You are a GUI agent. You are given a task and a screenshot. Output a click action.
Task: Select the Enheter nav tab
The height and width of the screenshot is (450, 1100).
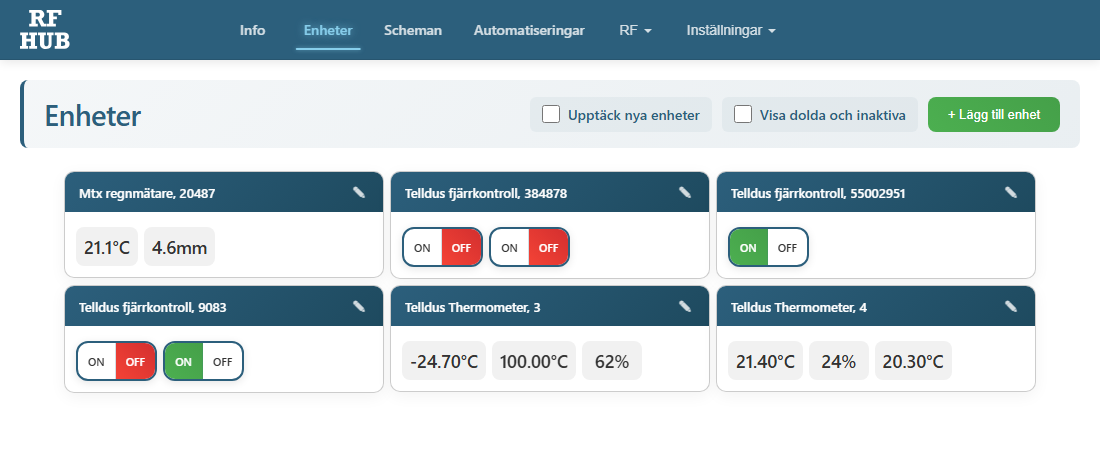point(328,30)
